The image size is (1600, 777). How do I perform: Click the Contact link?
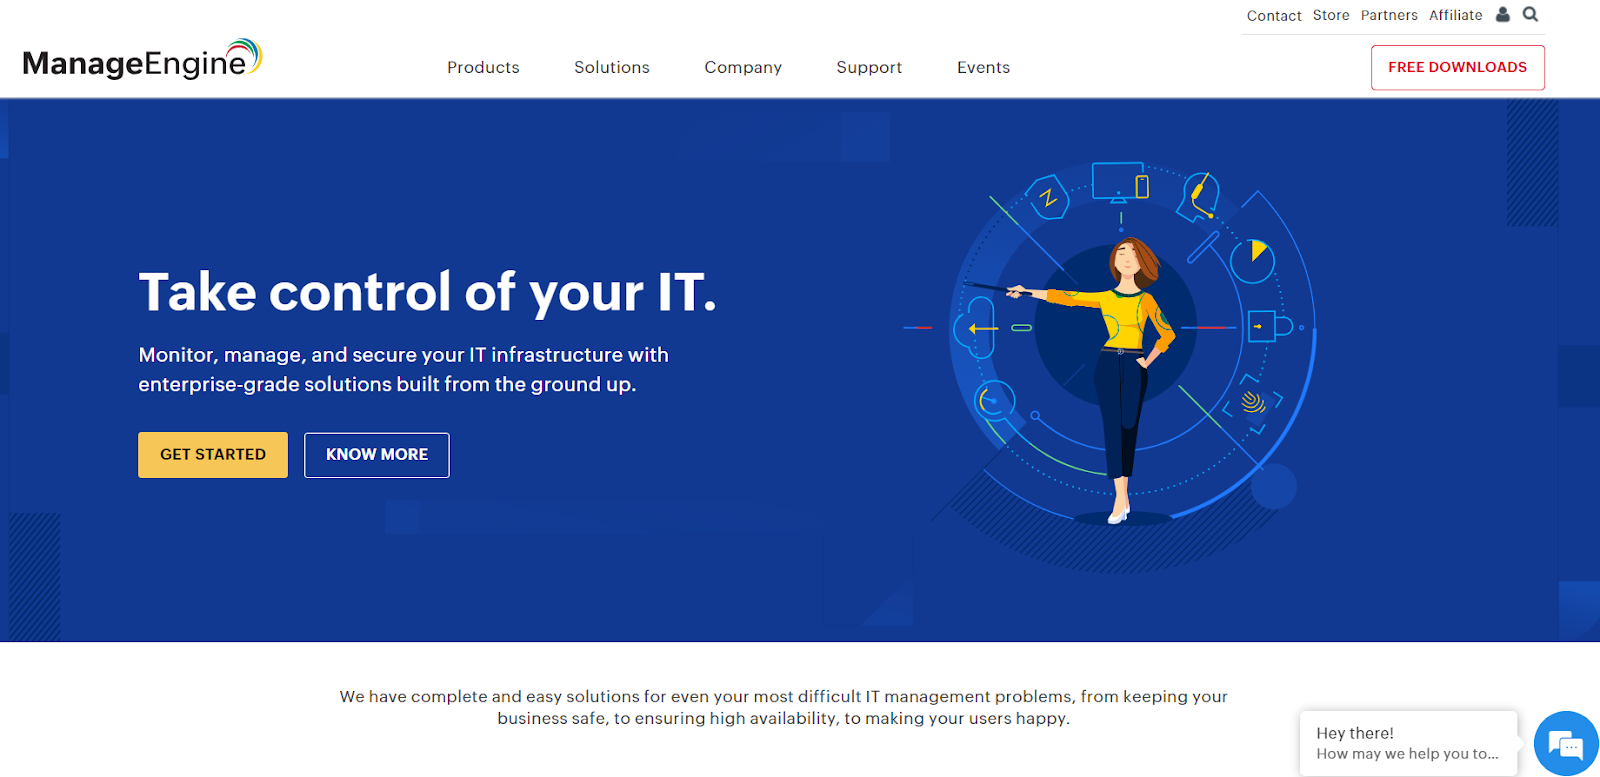point(1274,16)
